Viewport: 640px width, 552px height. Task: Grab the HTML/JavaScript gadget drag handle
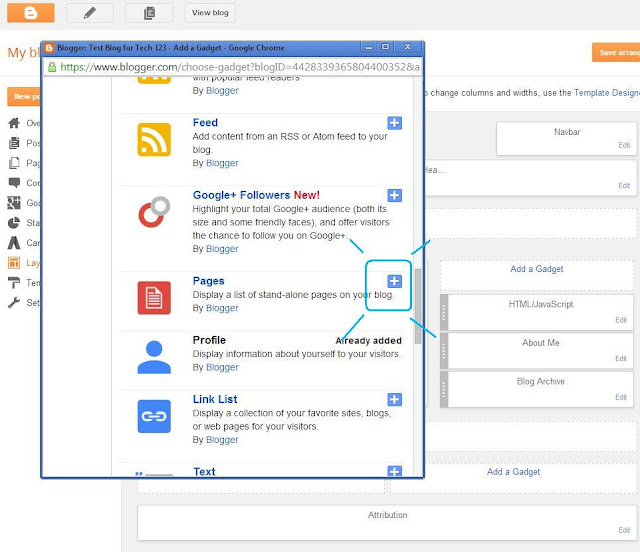(444, 312)
